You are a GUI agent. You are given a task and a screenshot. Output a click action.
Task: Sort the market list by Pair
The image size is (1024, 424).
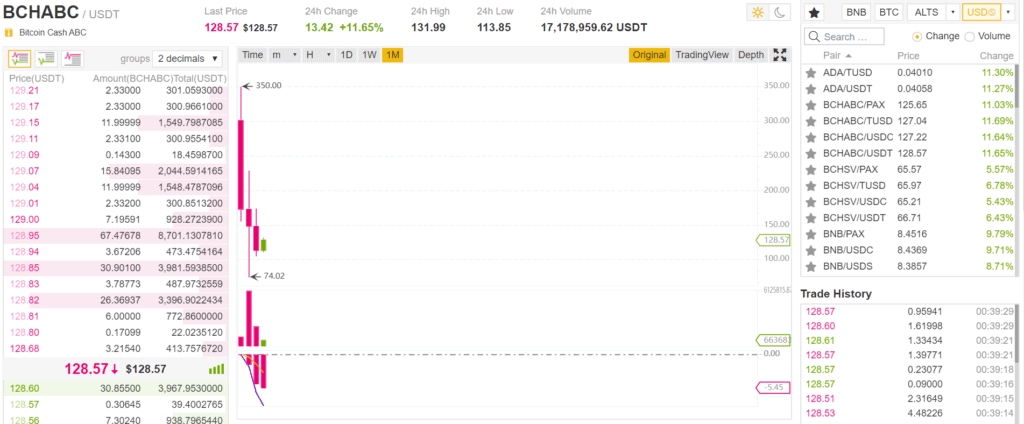pos(837,56)
